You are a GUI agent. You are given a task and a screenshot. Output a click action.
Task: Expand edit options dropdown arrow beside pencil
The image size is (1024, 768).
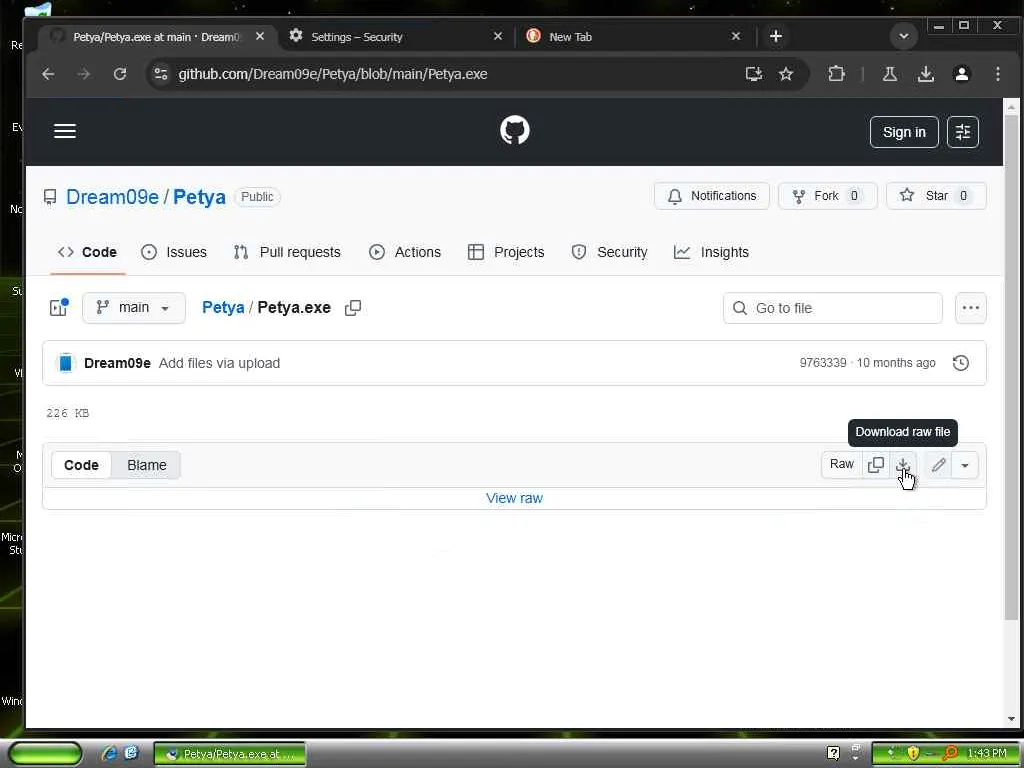[x=965, y=465]
